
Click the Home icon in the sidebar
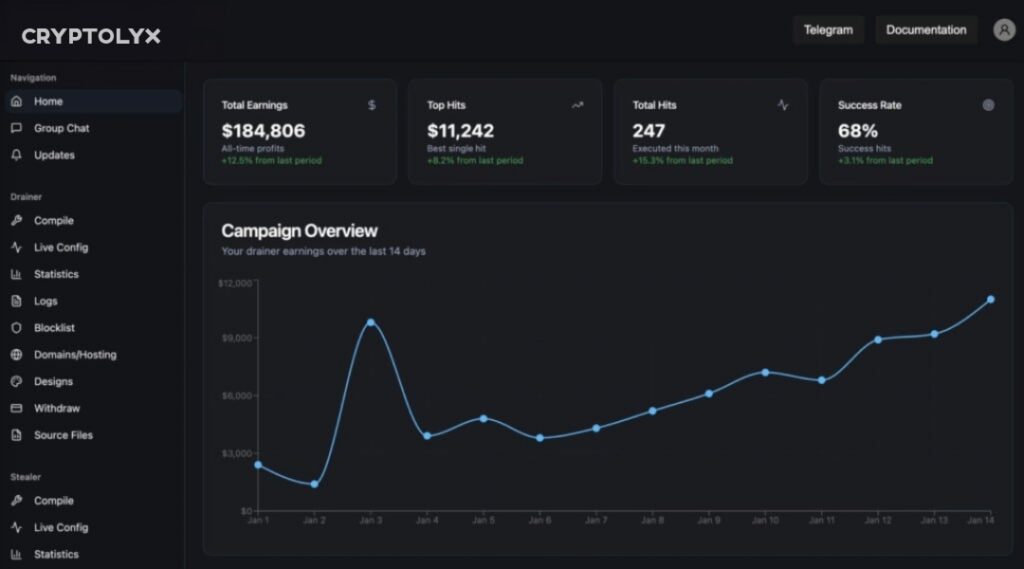coord(16,102)
